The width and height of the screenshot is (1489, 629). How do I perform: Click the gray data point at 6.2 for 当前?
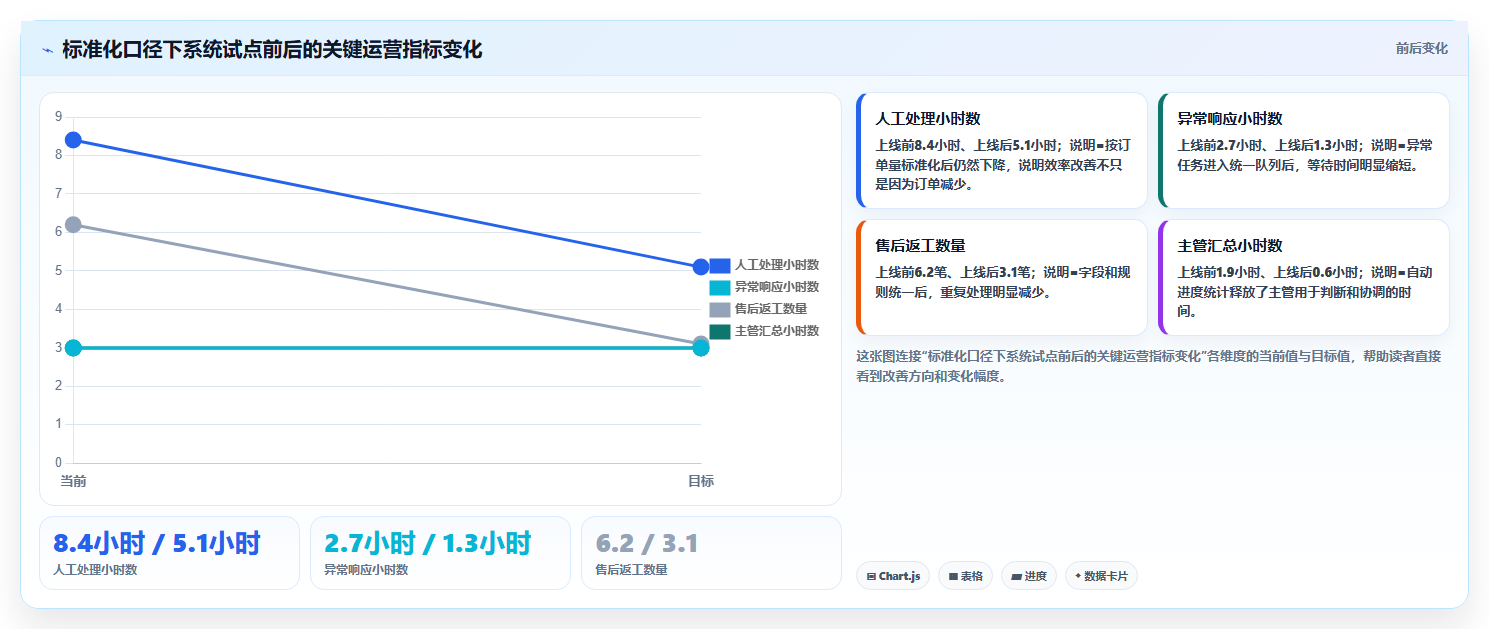73,225
